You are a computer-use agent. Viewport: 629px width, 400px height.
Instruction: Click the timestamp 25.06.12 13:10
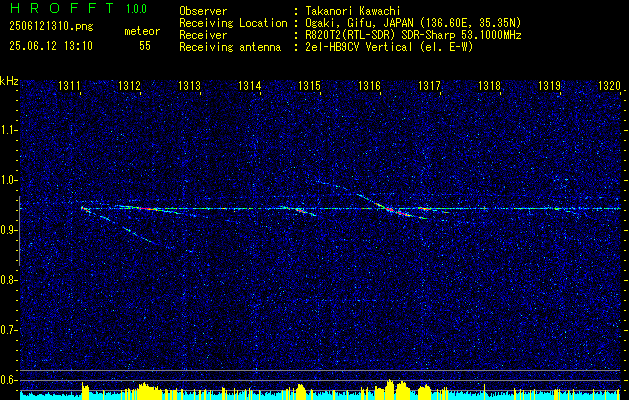coord(51,46)
